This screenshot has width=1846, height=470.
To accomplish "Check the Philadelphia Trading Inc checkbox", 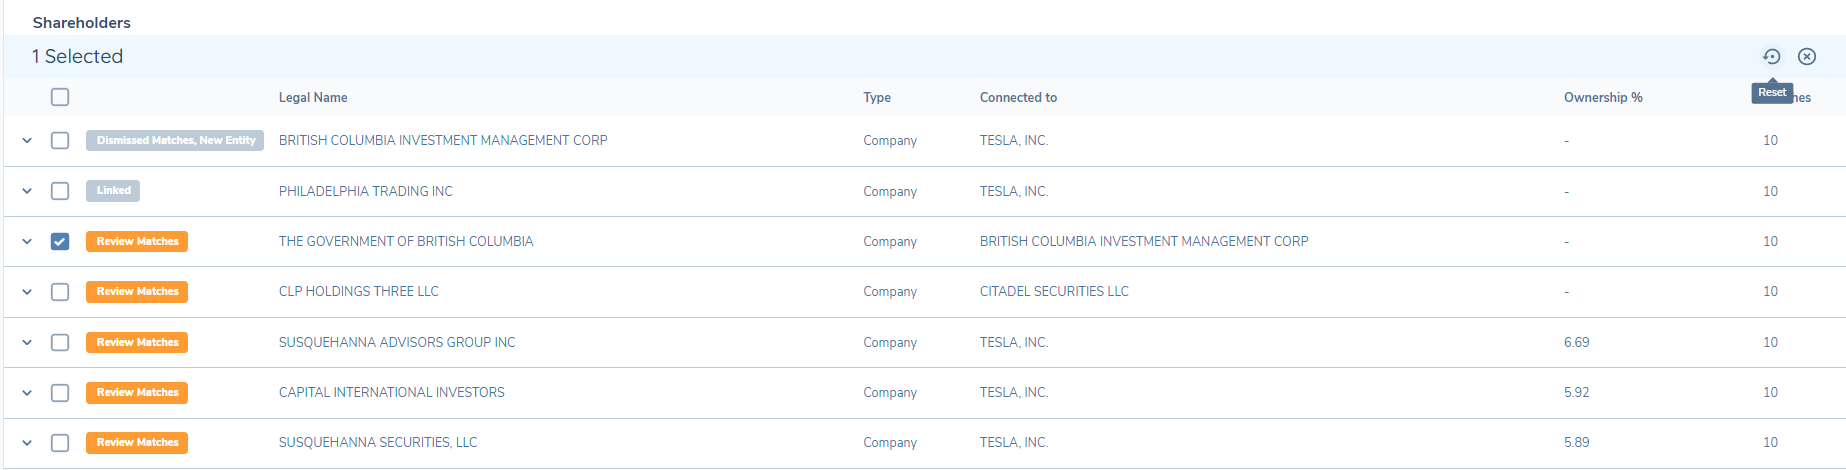I will [60, 191].
